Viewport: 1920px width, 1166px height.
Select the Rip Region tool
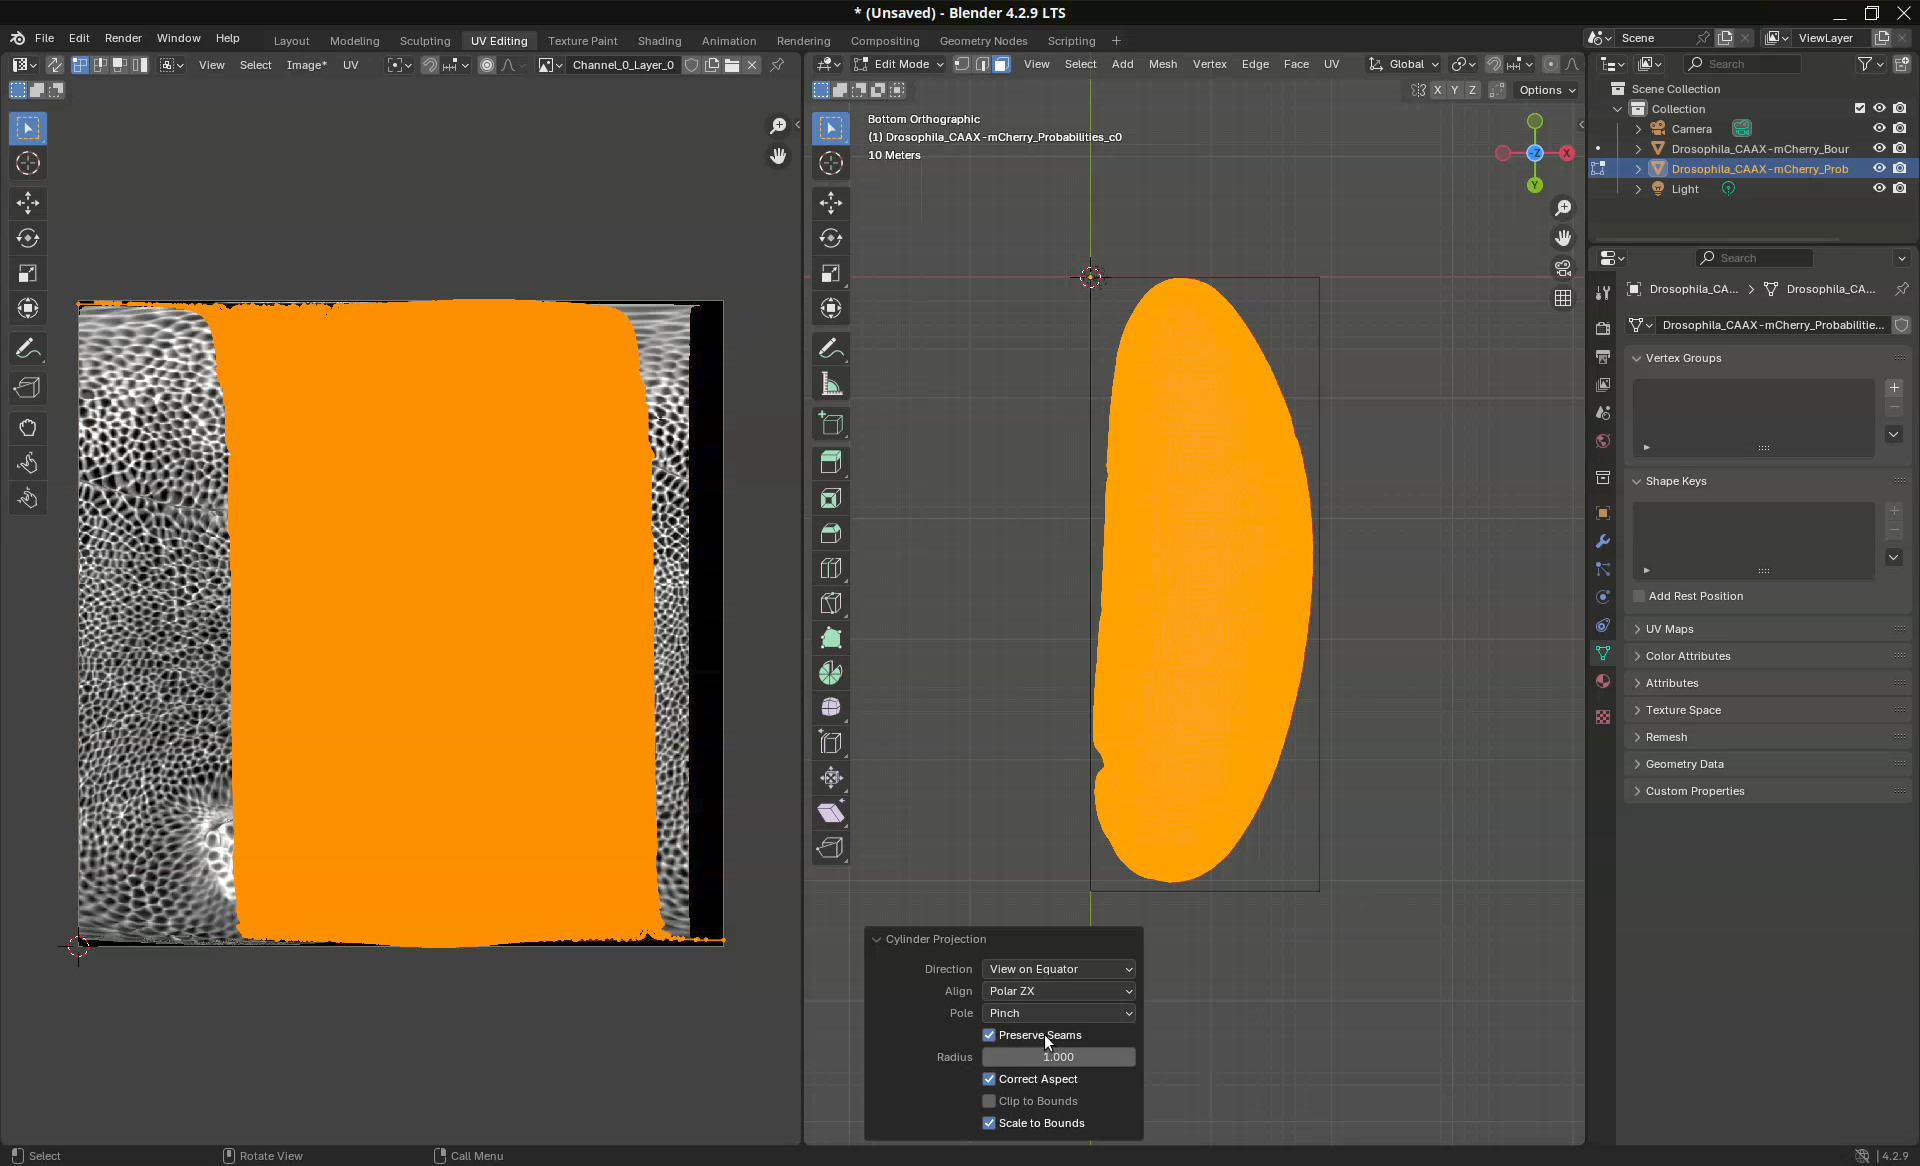click(830, 848)
